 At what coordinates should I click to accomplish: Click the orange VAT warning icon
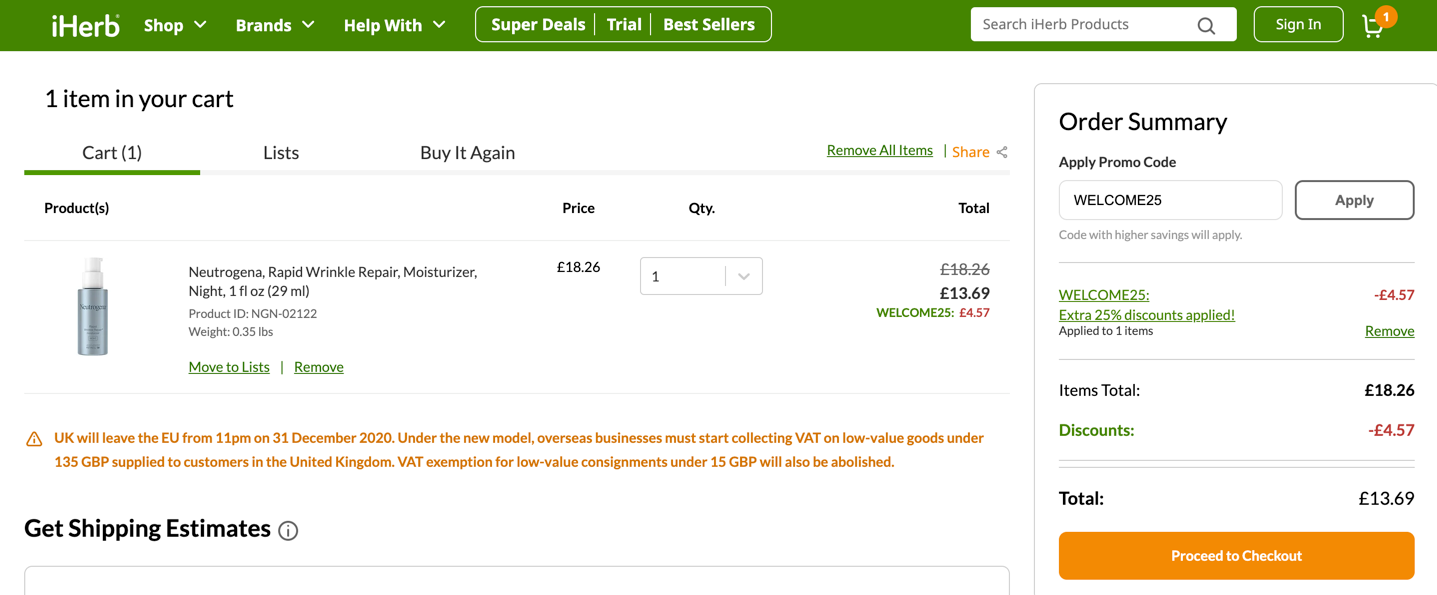pyautogui.click(x=34, y=439)
